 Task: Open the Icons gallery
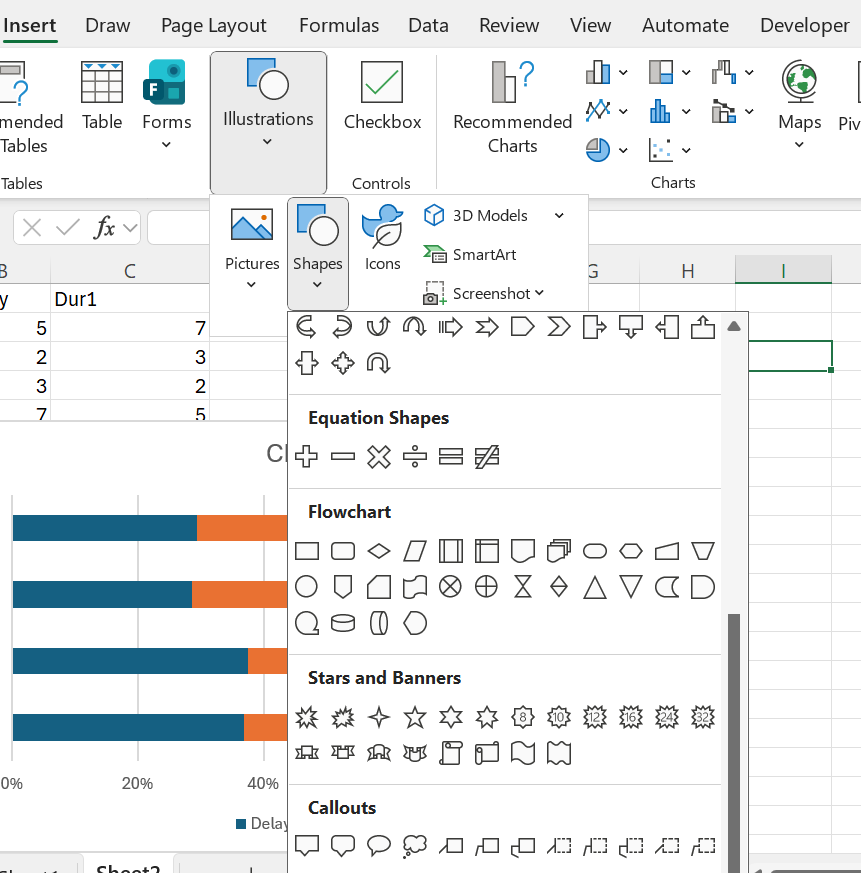click(383, 237)
